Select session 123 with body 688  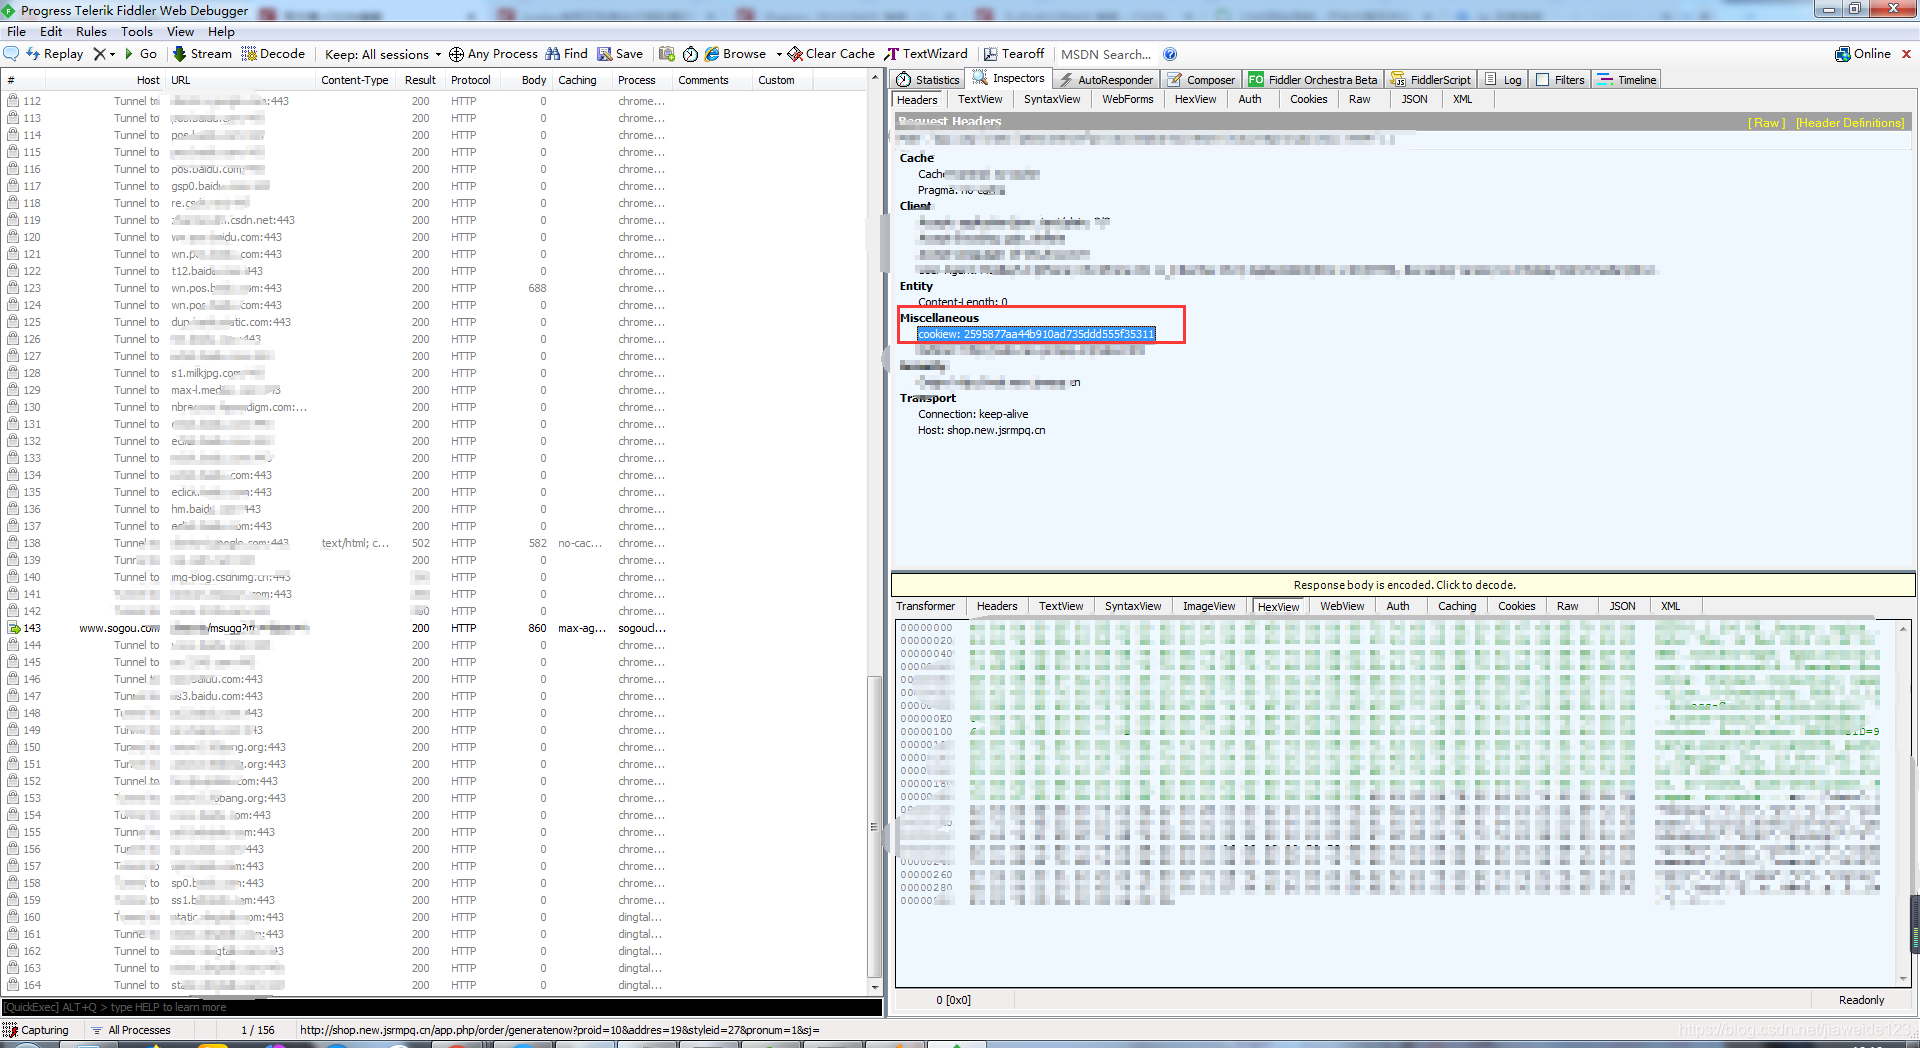(435, 288)
